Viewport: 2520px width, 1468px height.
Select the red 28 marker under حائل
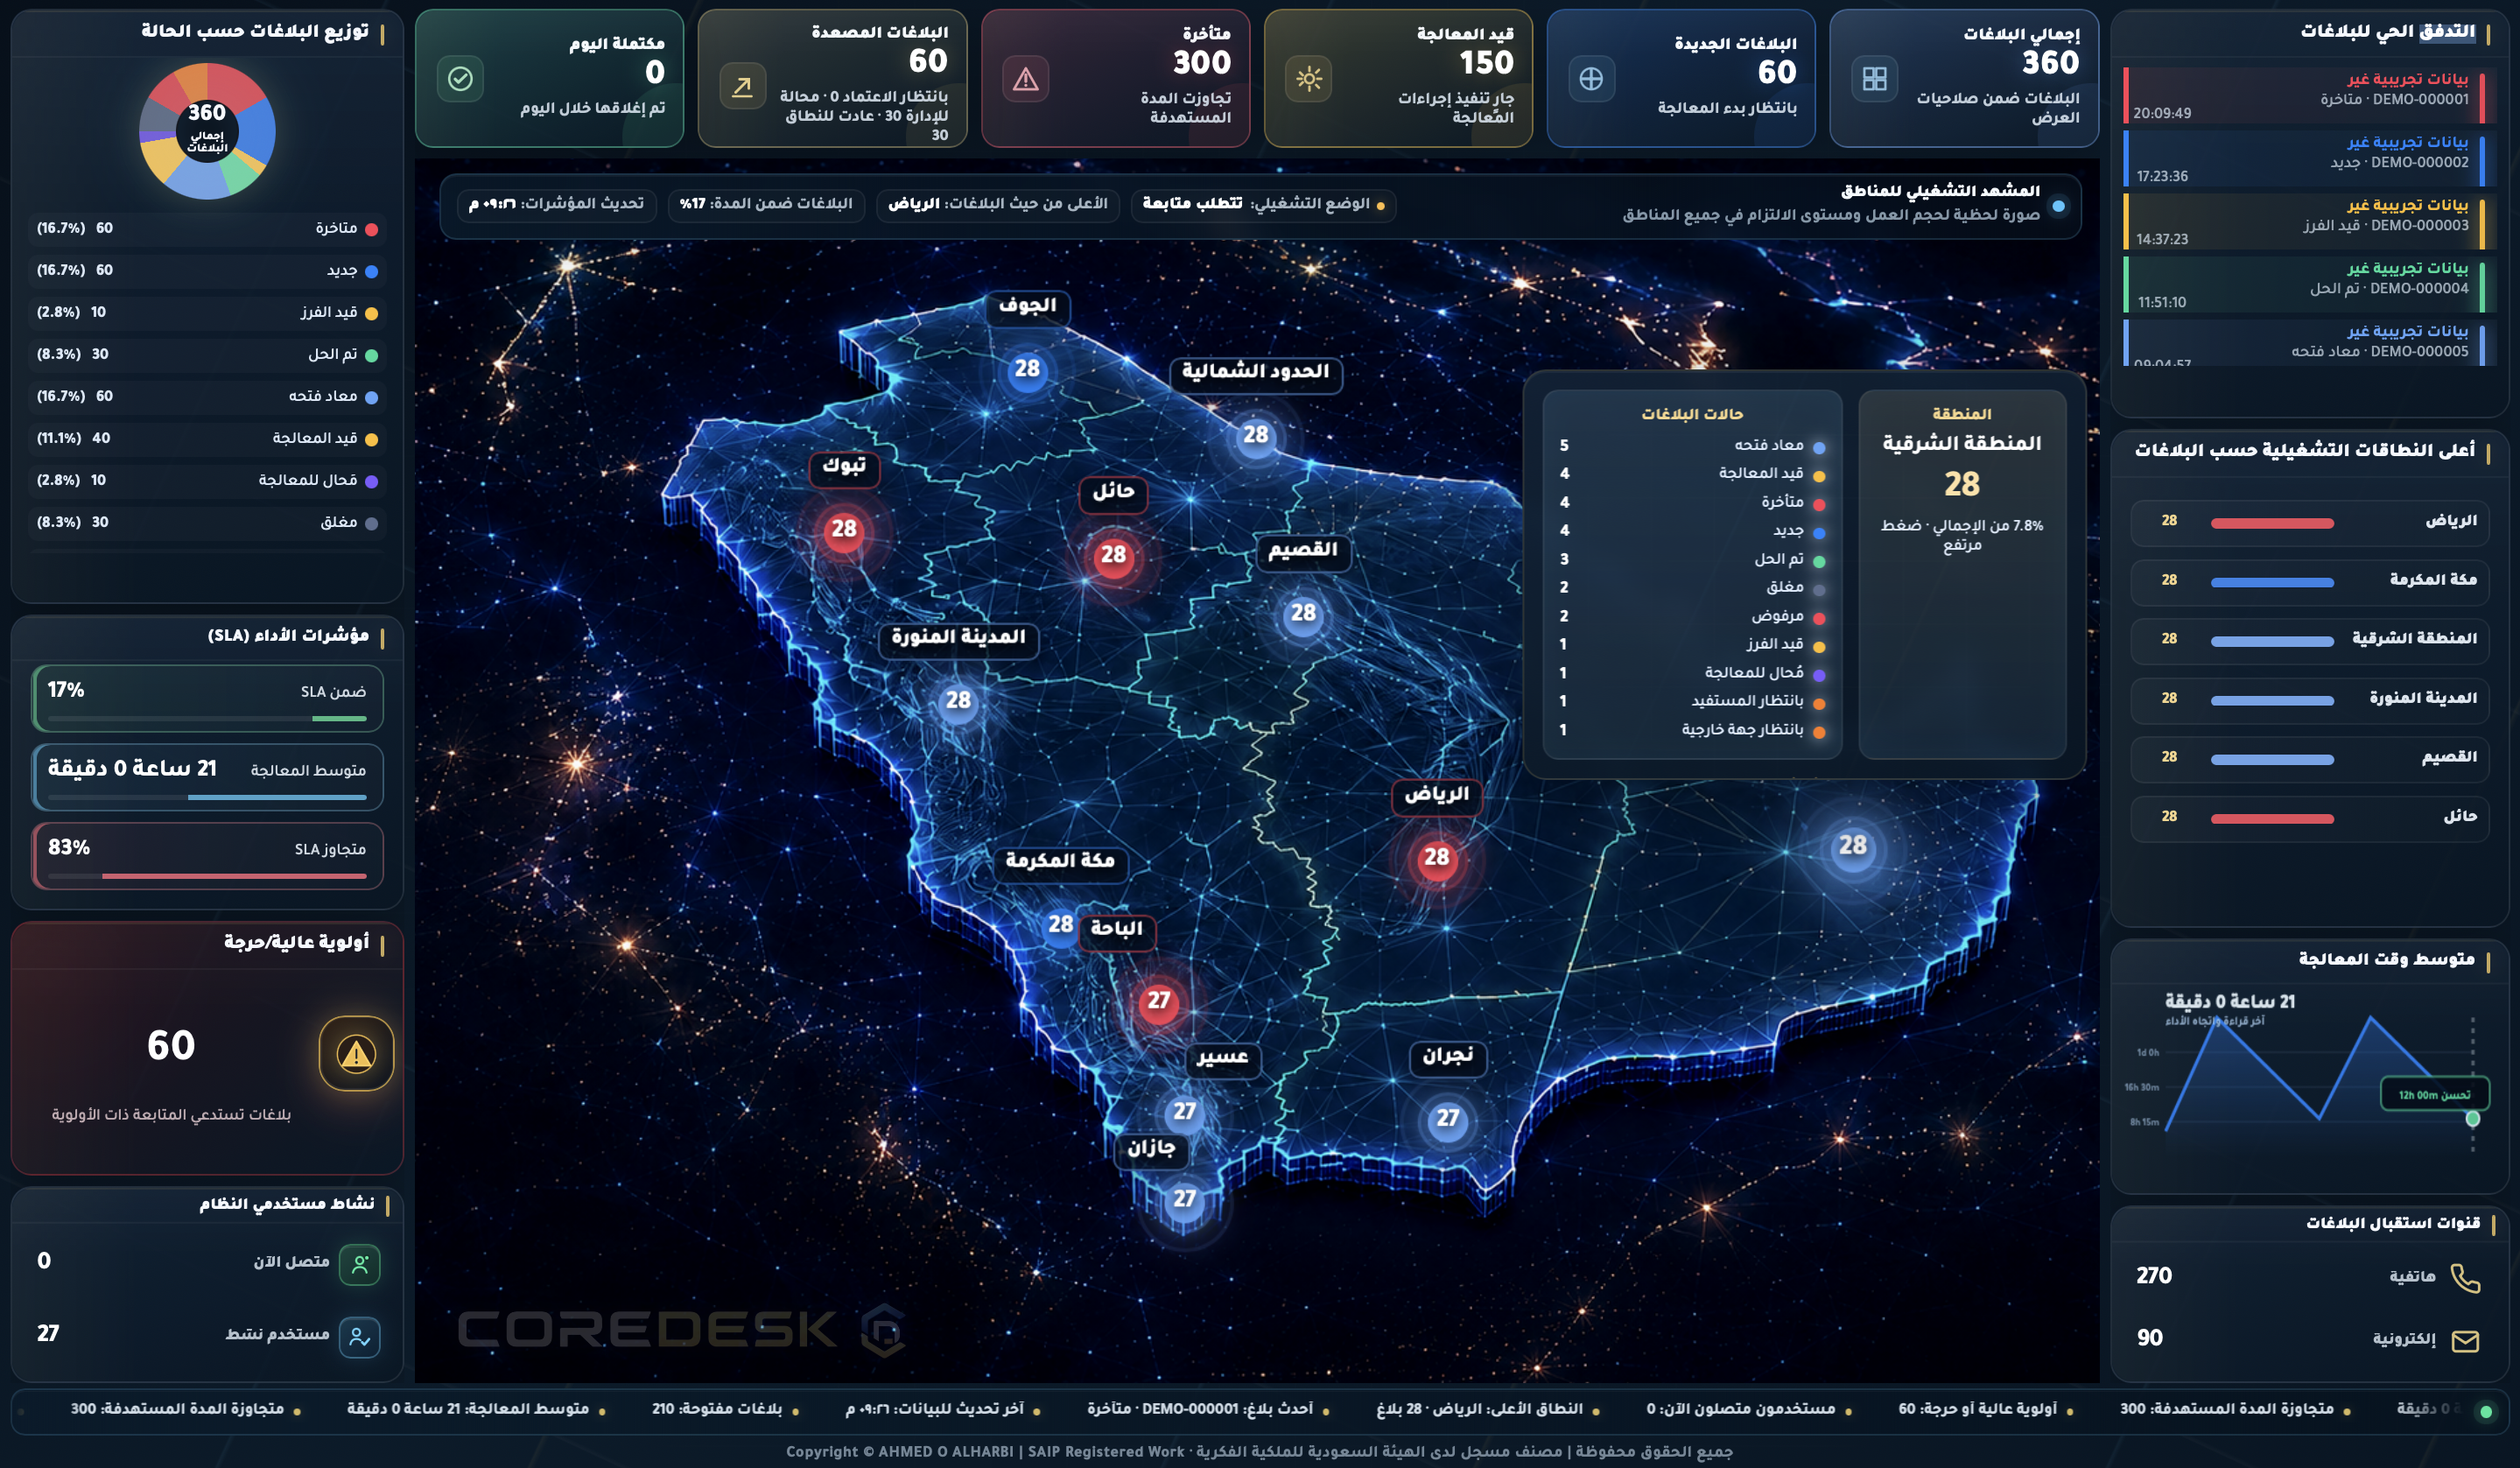tap(1113, 555)
